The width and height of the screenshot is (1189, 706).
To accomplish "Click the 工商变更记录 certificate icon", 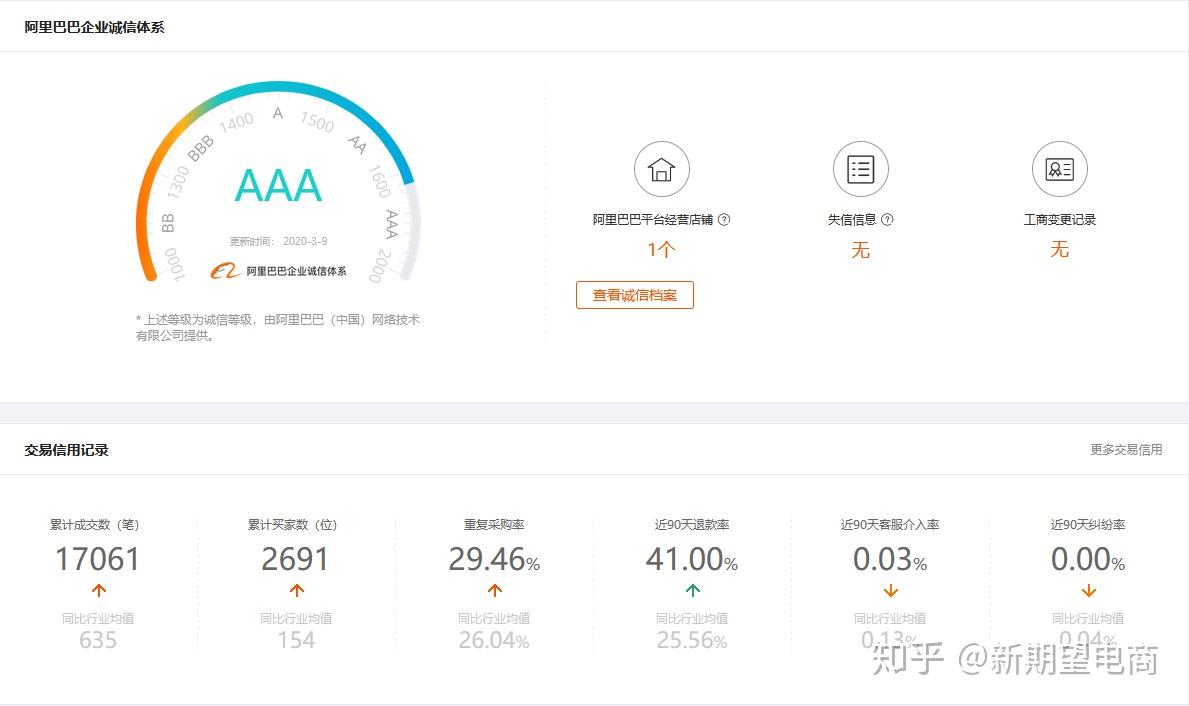I will tap(1059, 169).
